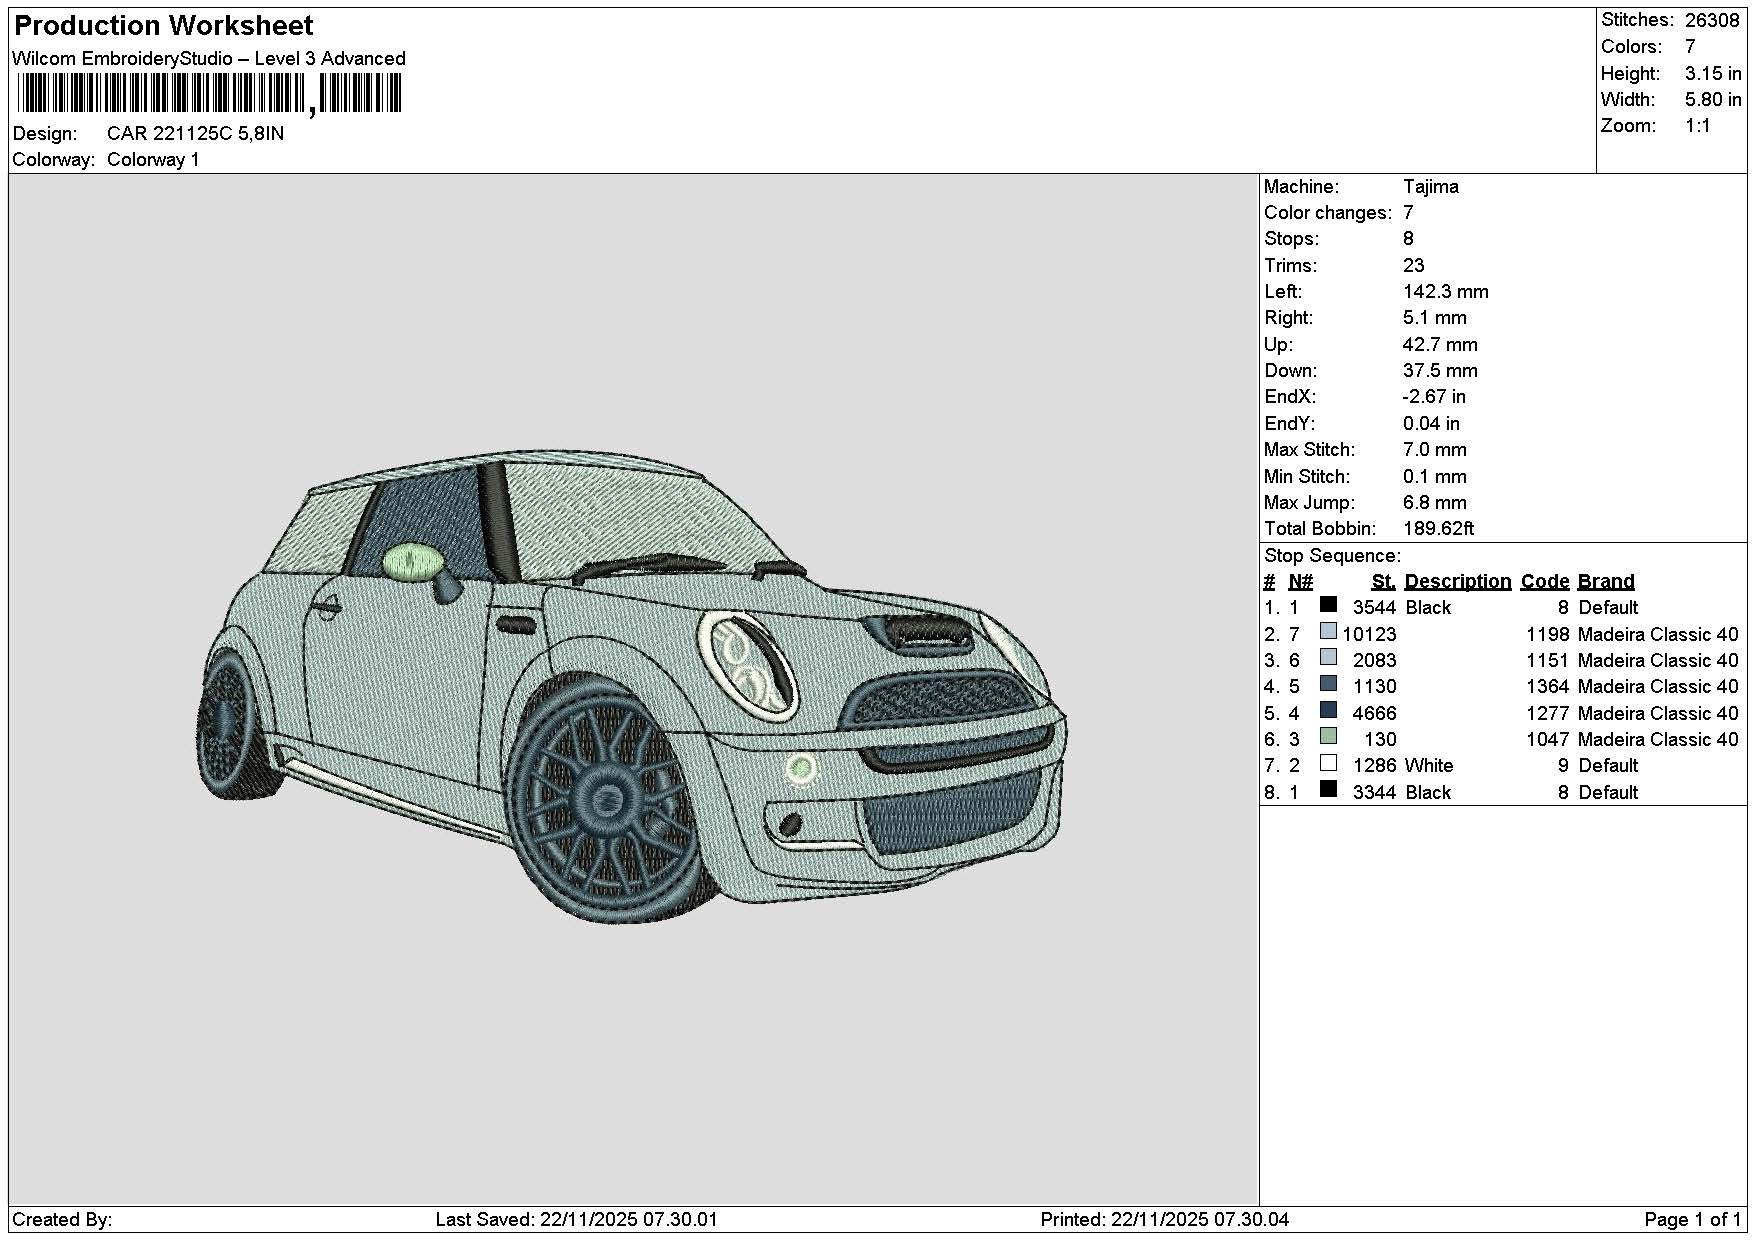1755x1240 pixels.
Task: Click the black swatch in stop 8
Action: pos(1328,789)
